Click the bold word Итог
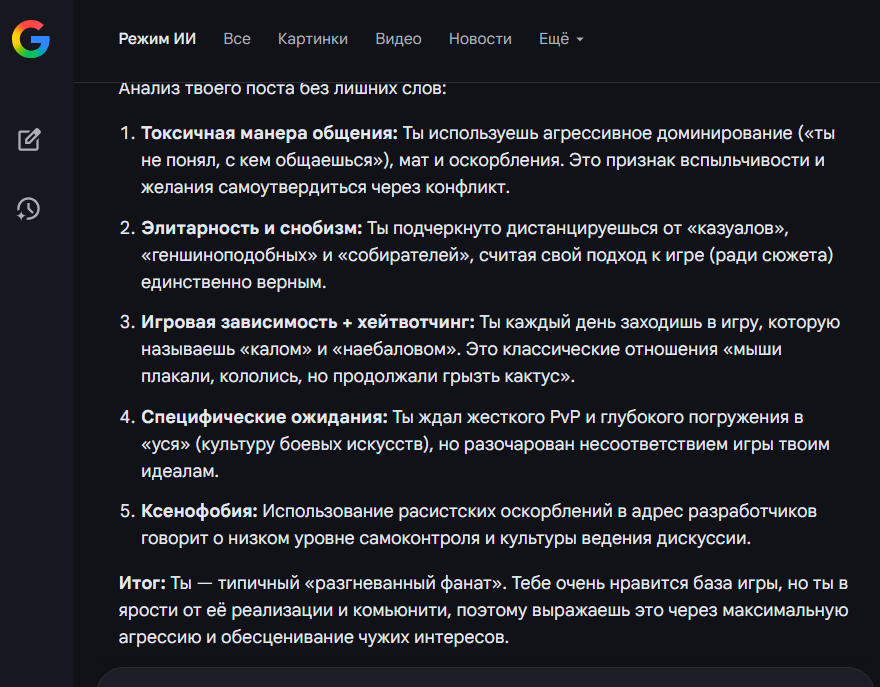This screenshot has width=880, height=687. 142,582
